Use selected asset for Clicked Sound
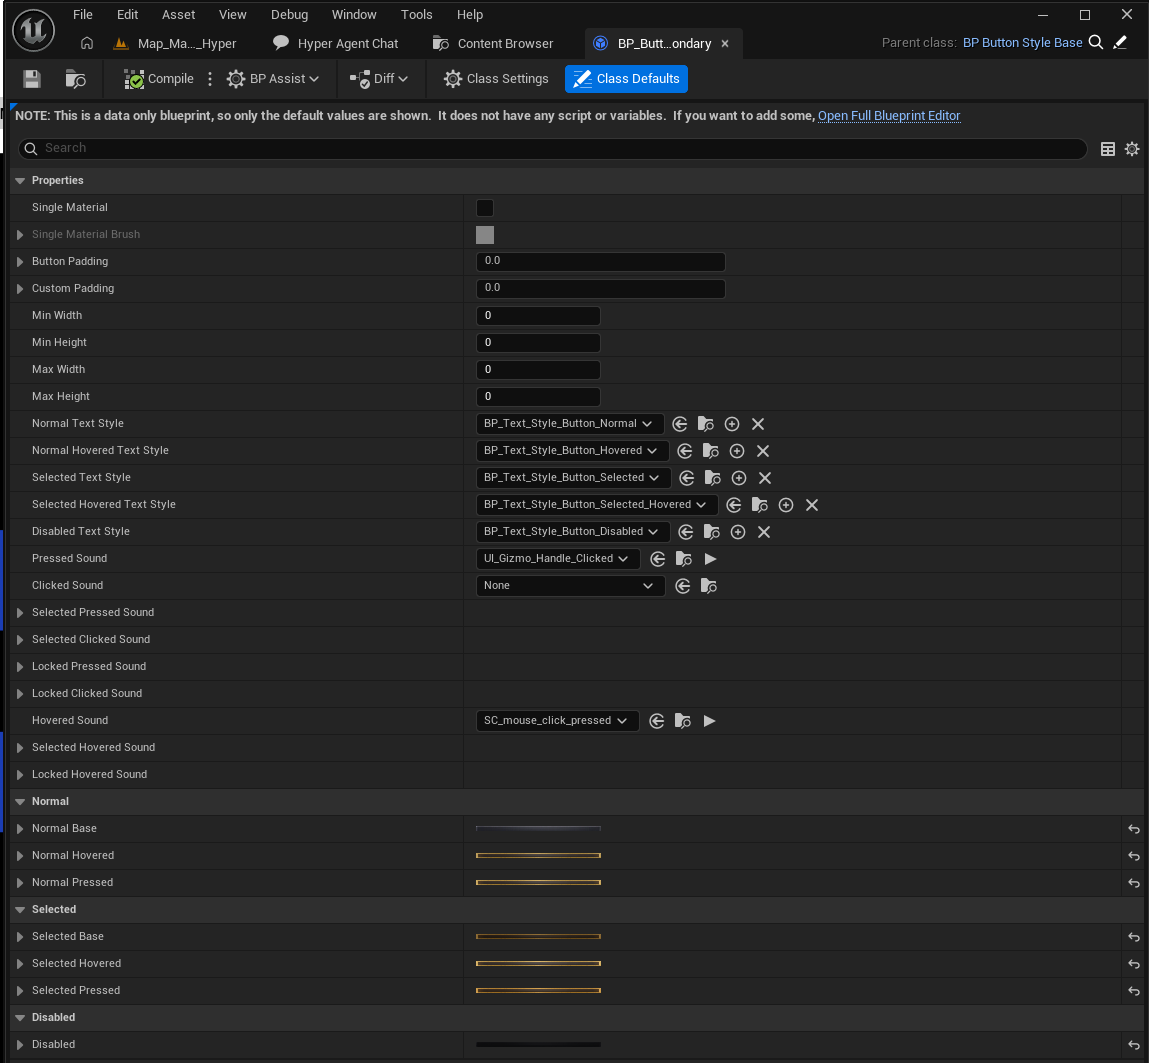Viewport: 1149px width, 1063px height. tap(683, 587)
